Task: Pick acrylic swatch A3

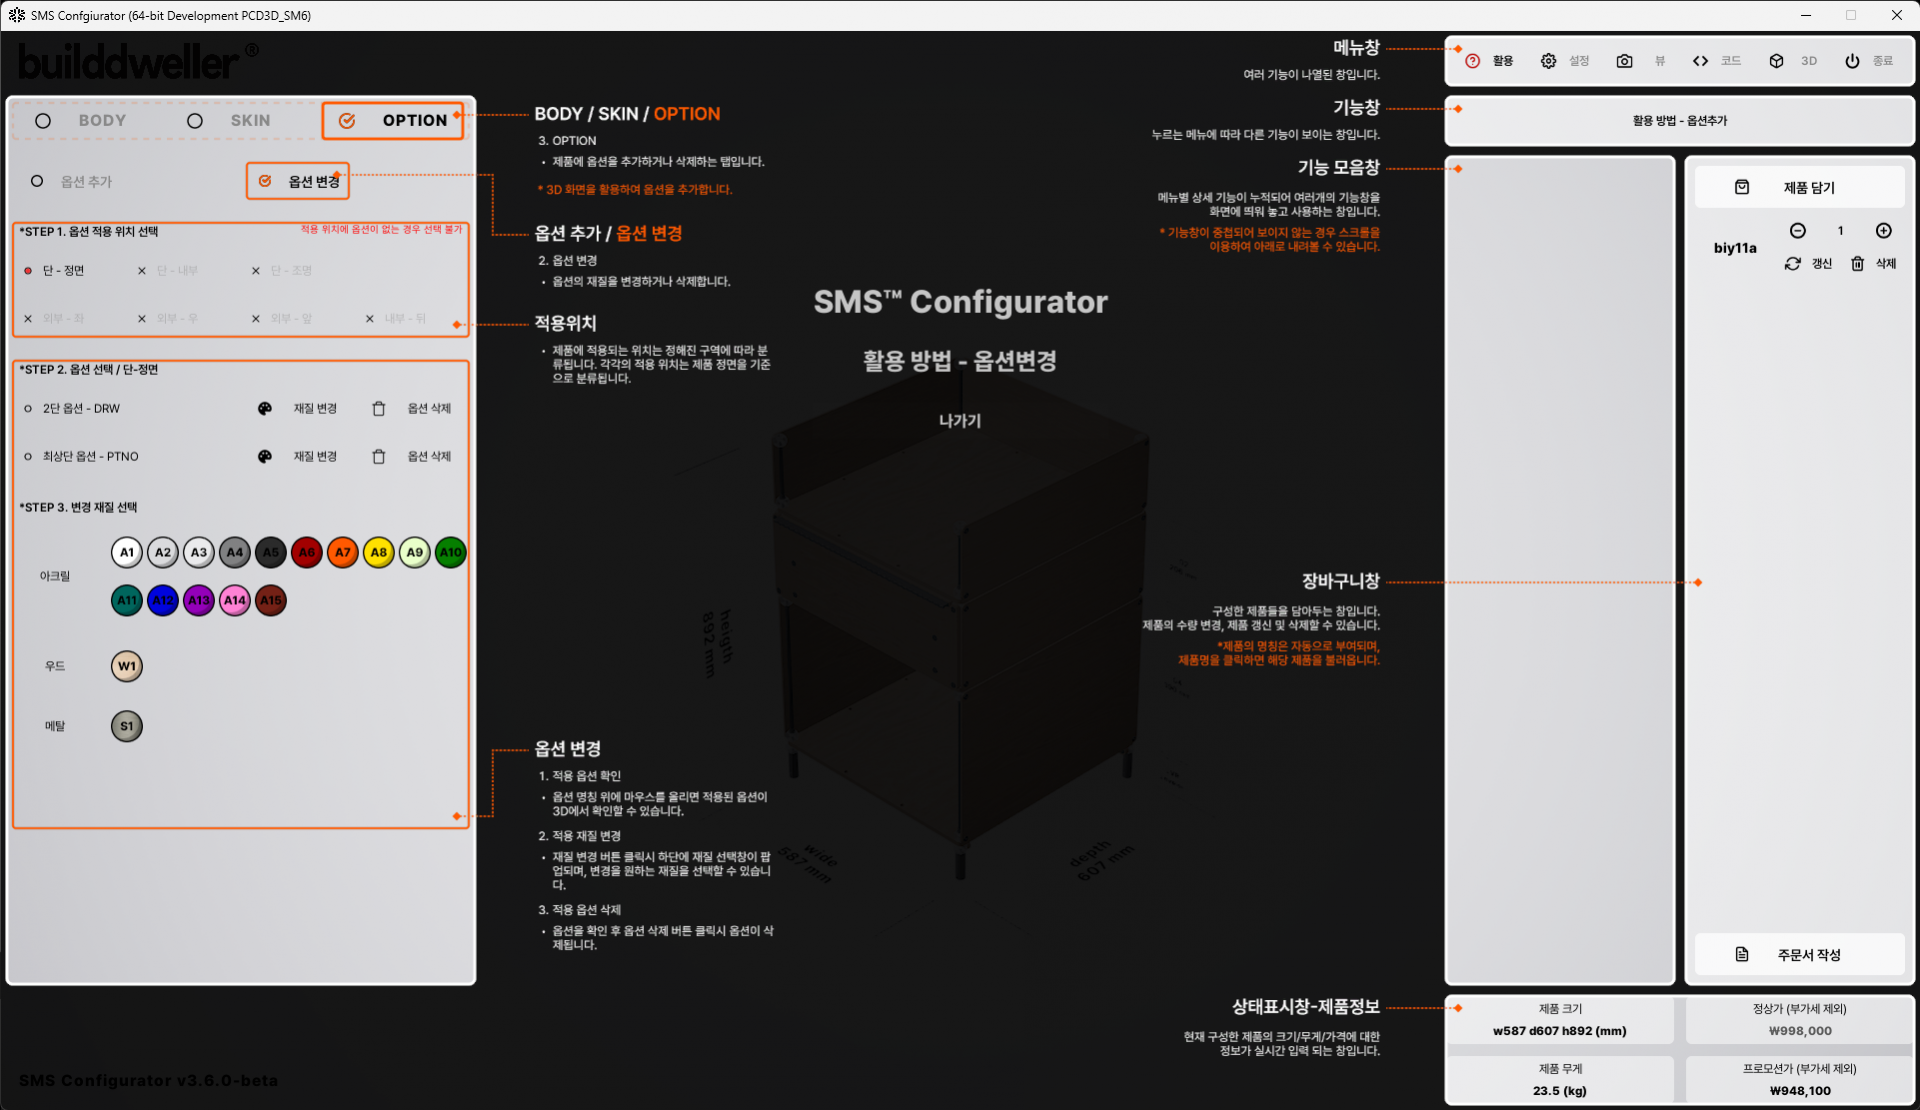Action: pos(199,553)
